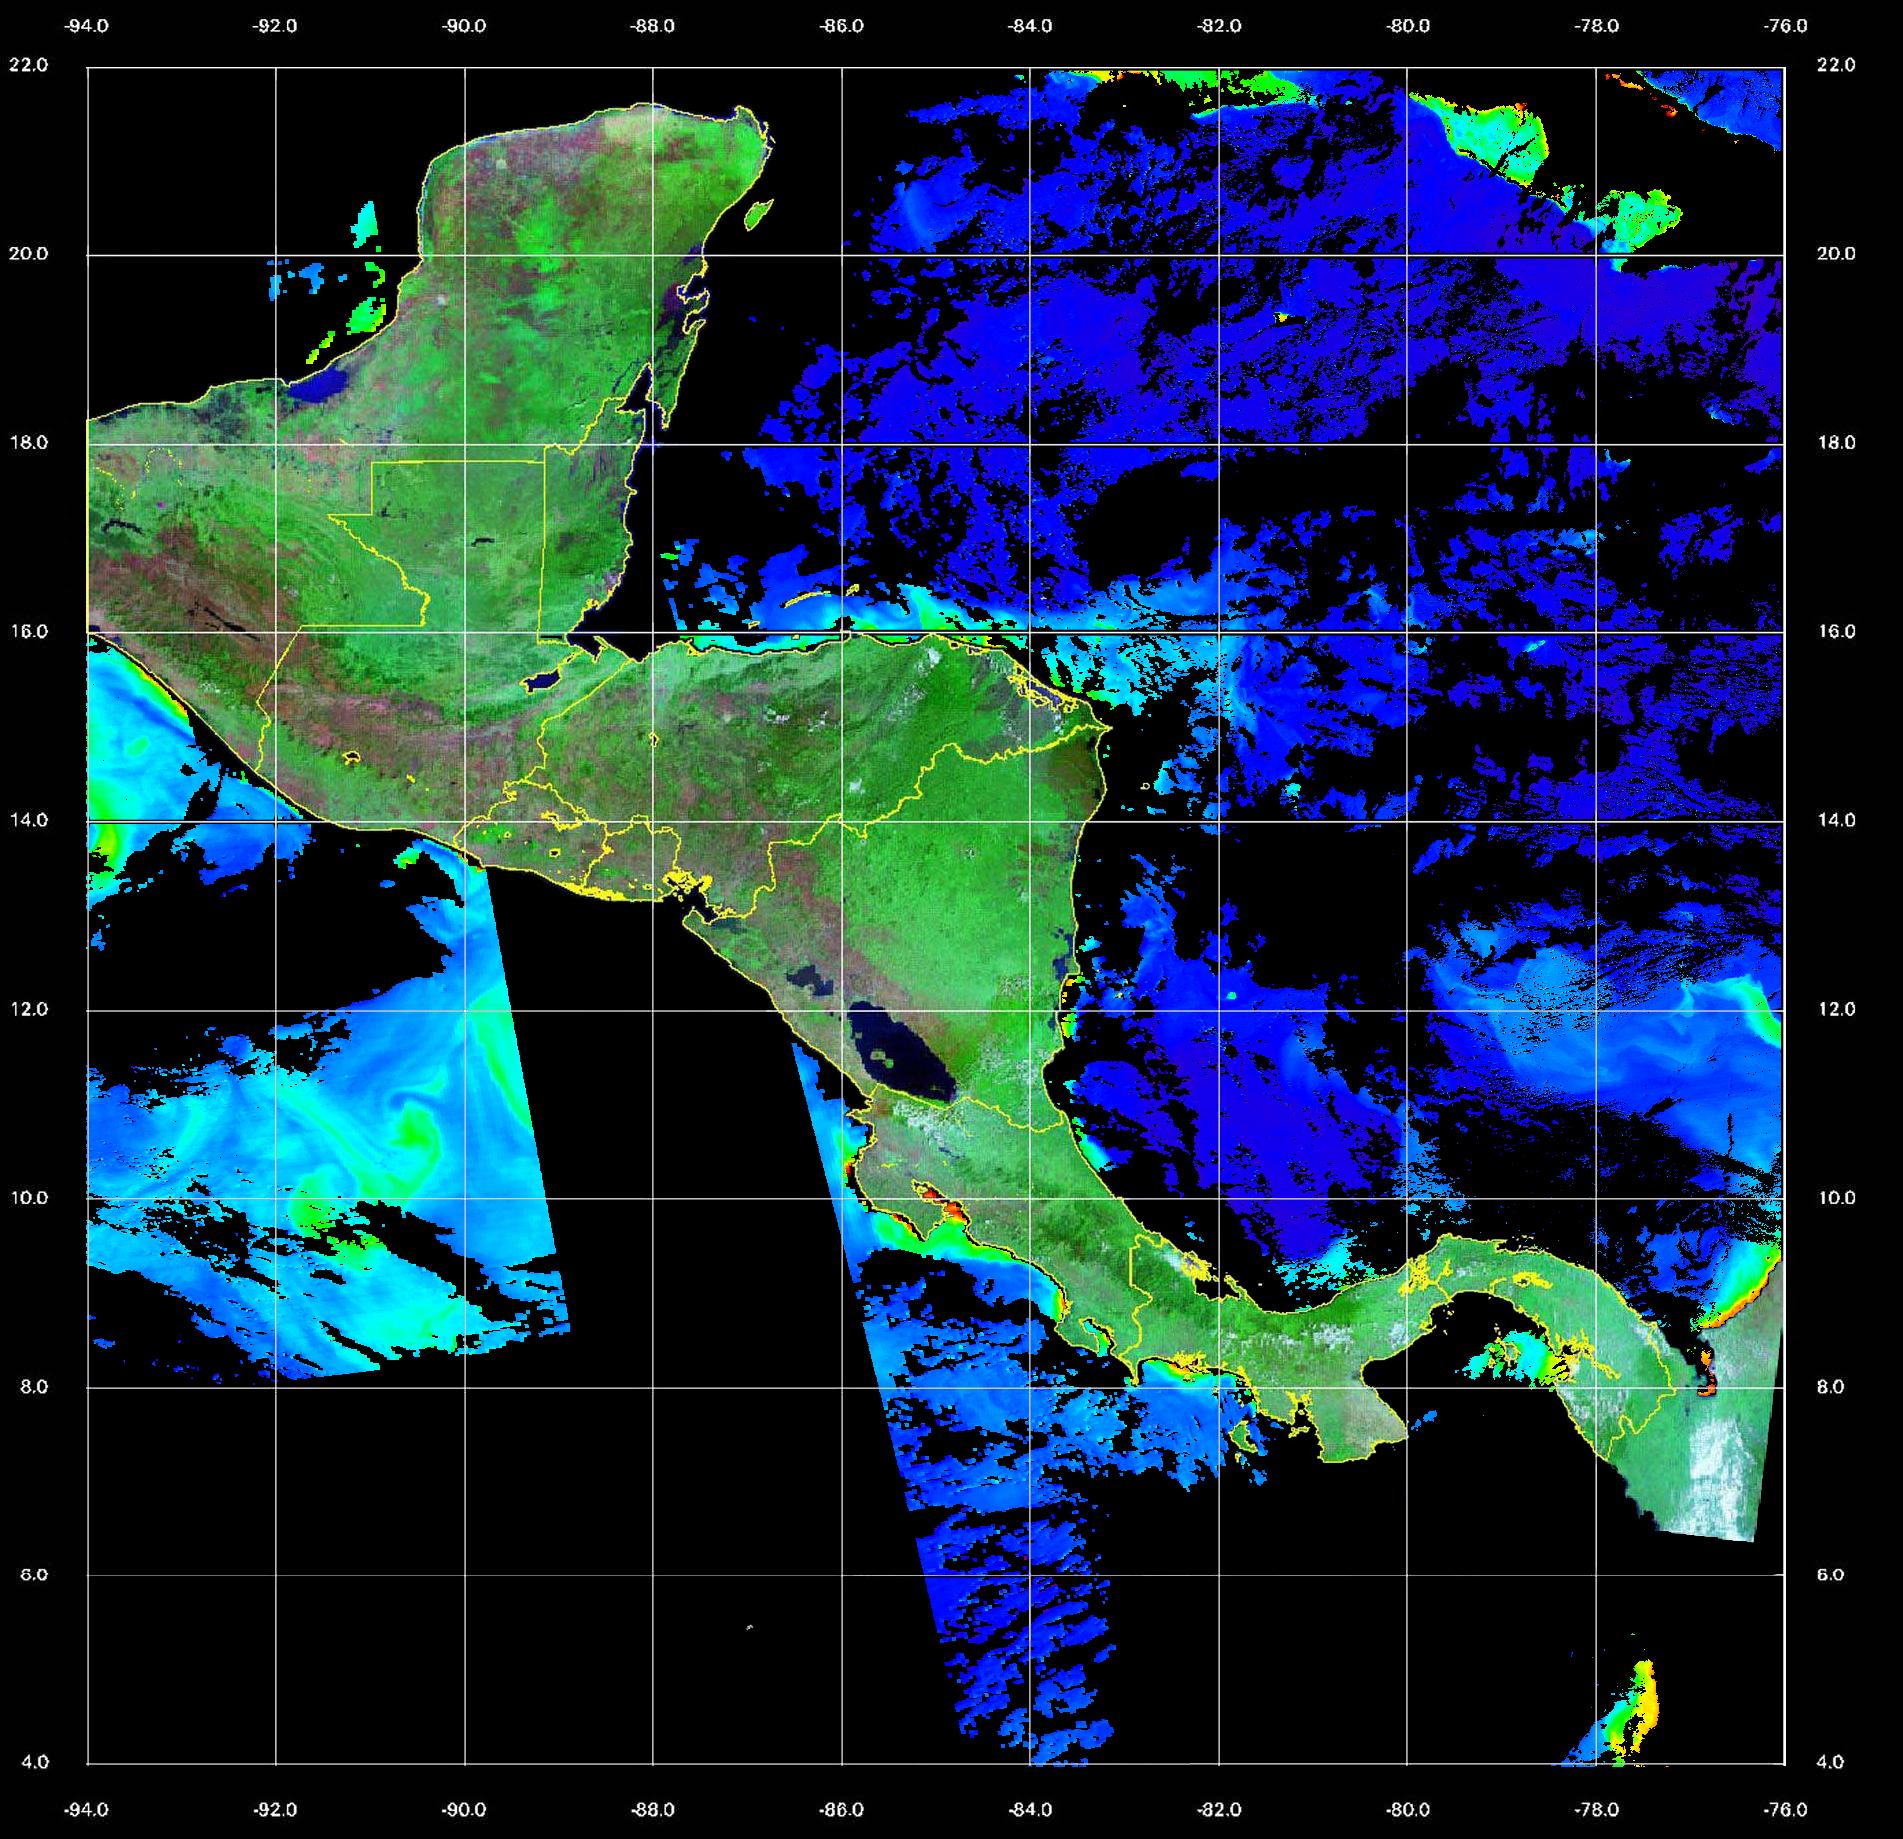Image resolution: width=1903 pixels, height=1839 pixels.
Task: Click Cozumel island off the Yucatan coast
Action: 759,213
